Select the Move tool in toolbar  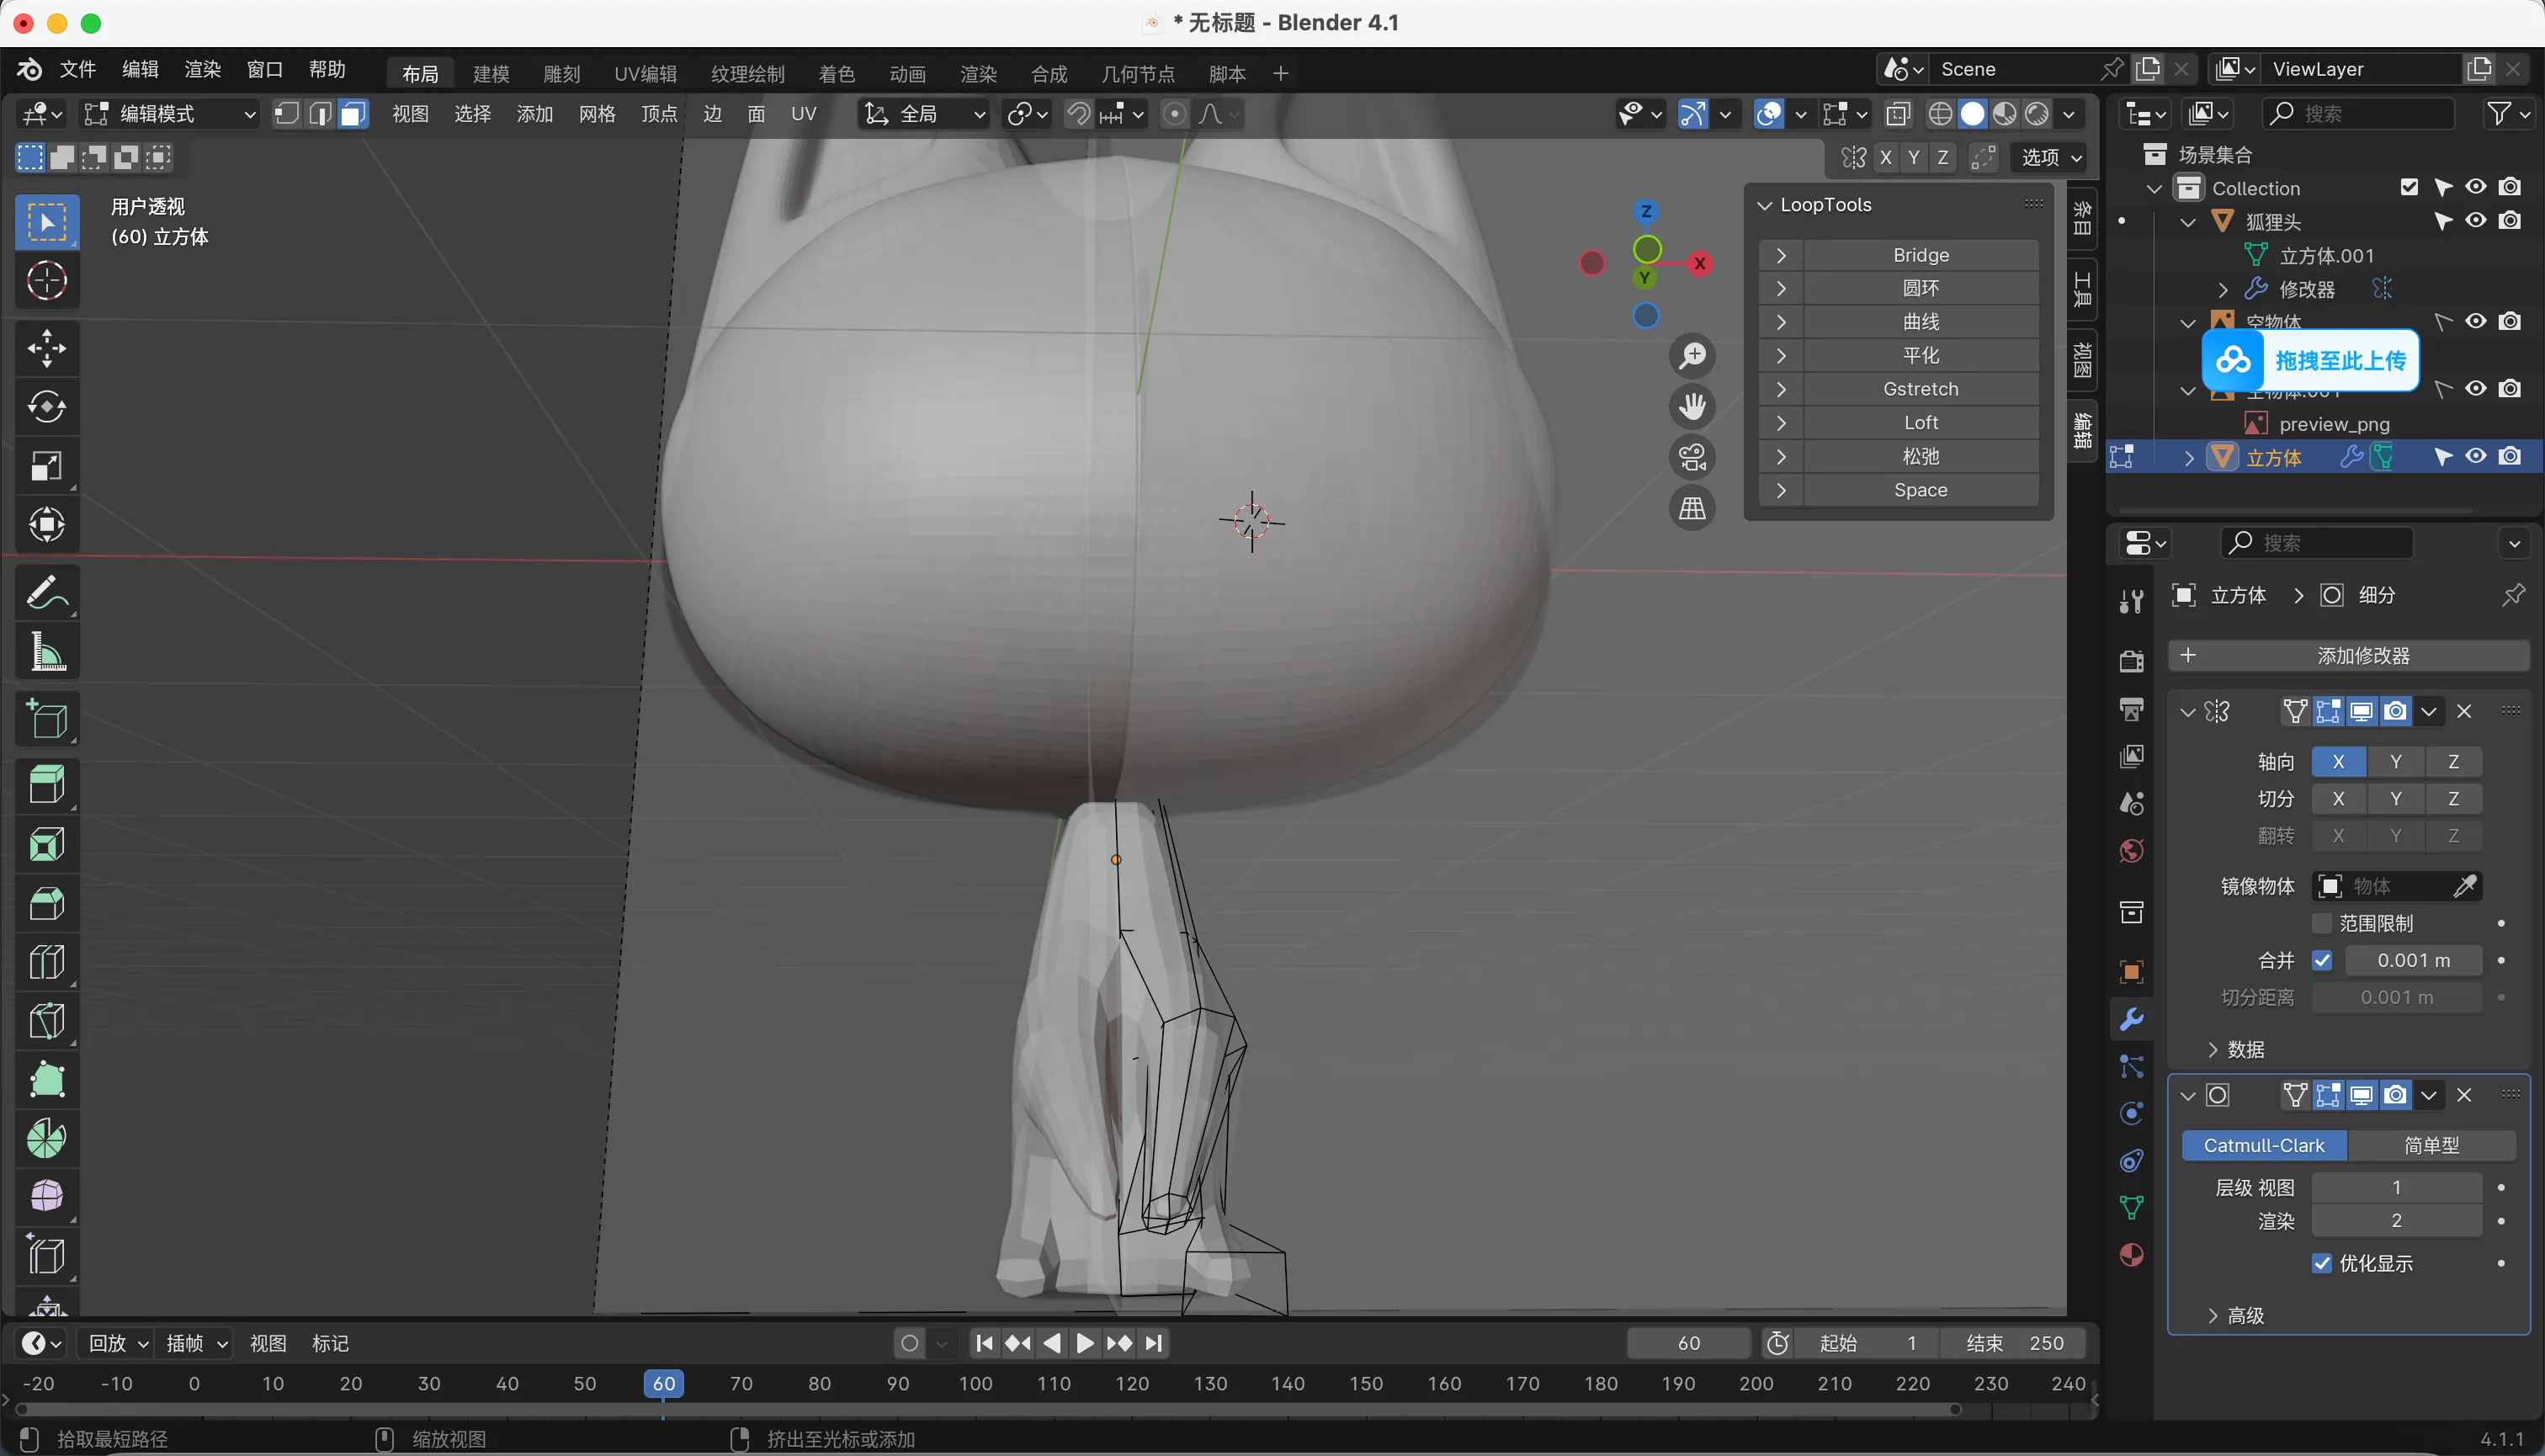pyautogui.click(x=46, y=348)
